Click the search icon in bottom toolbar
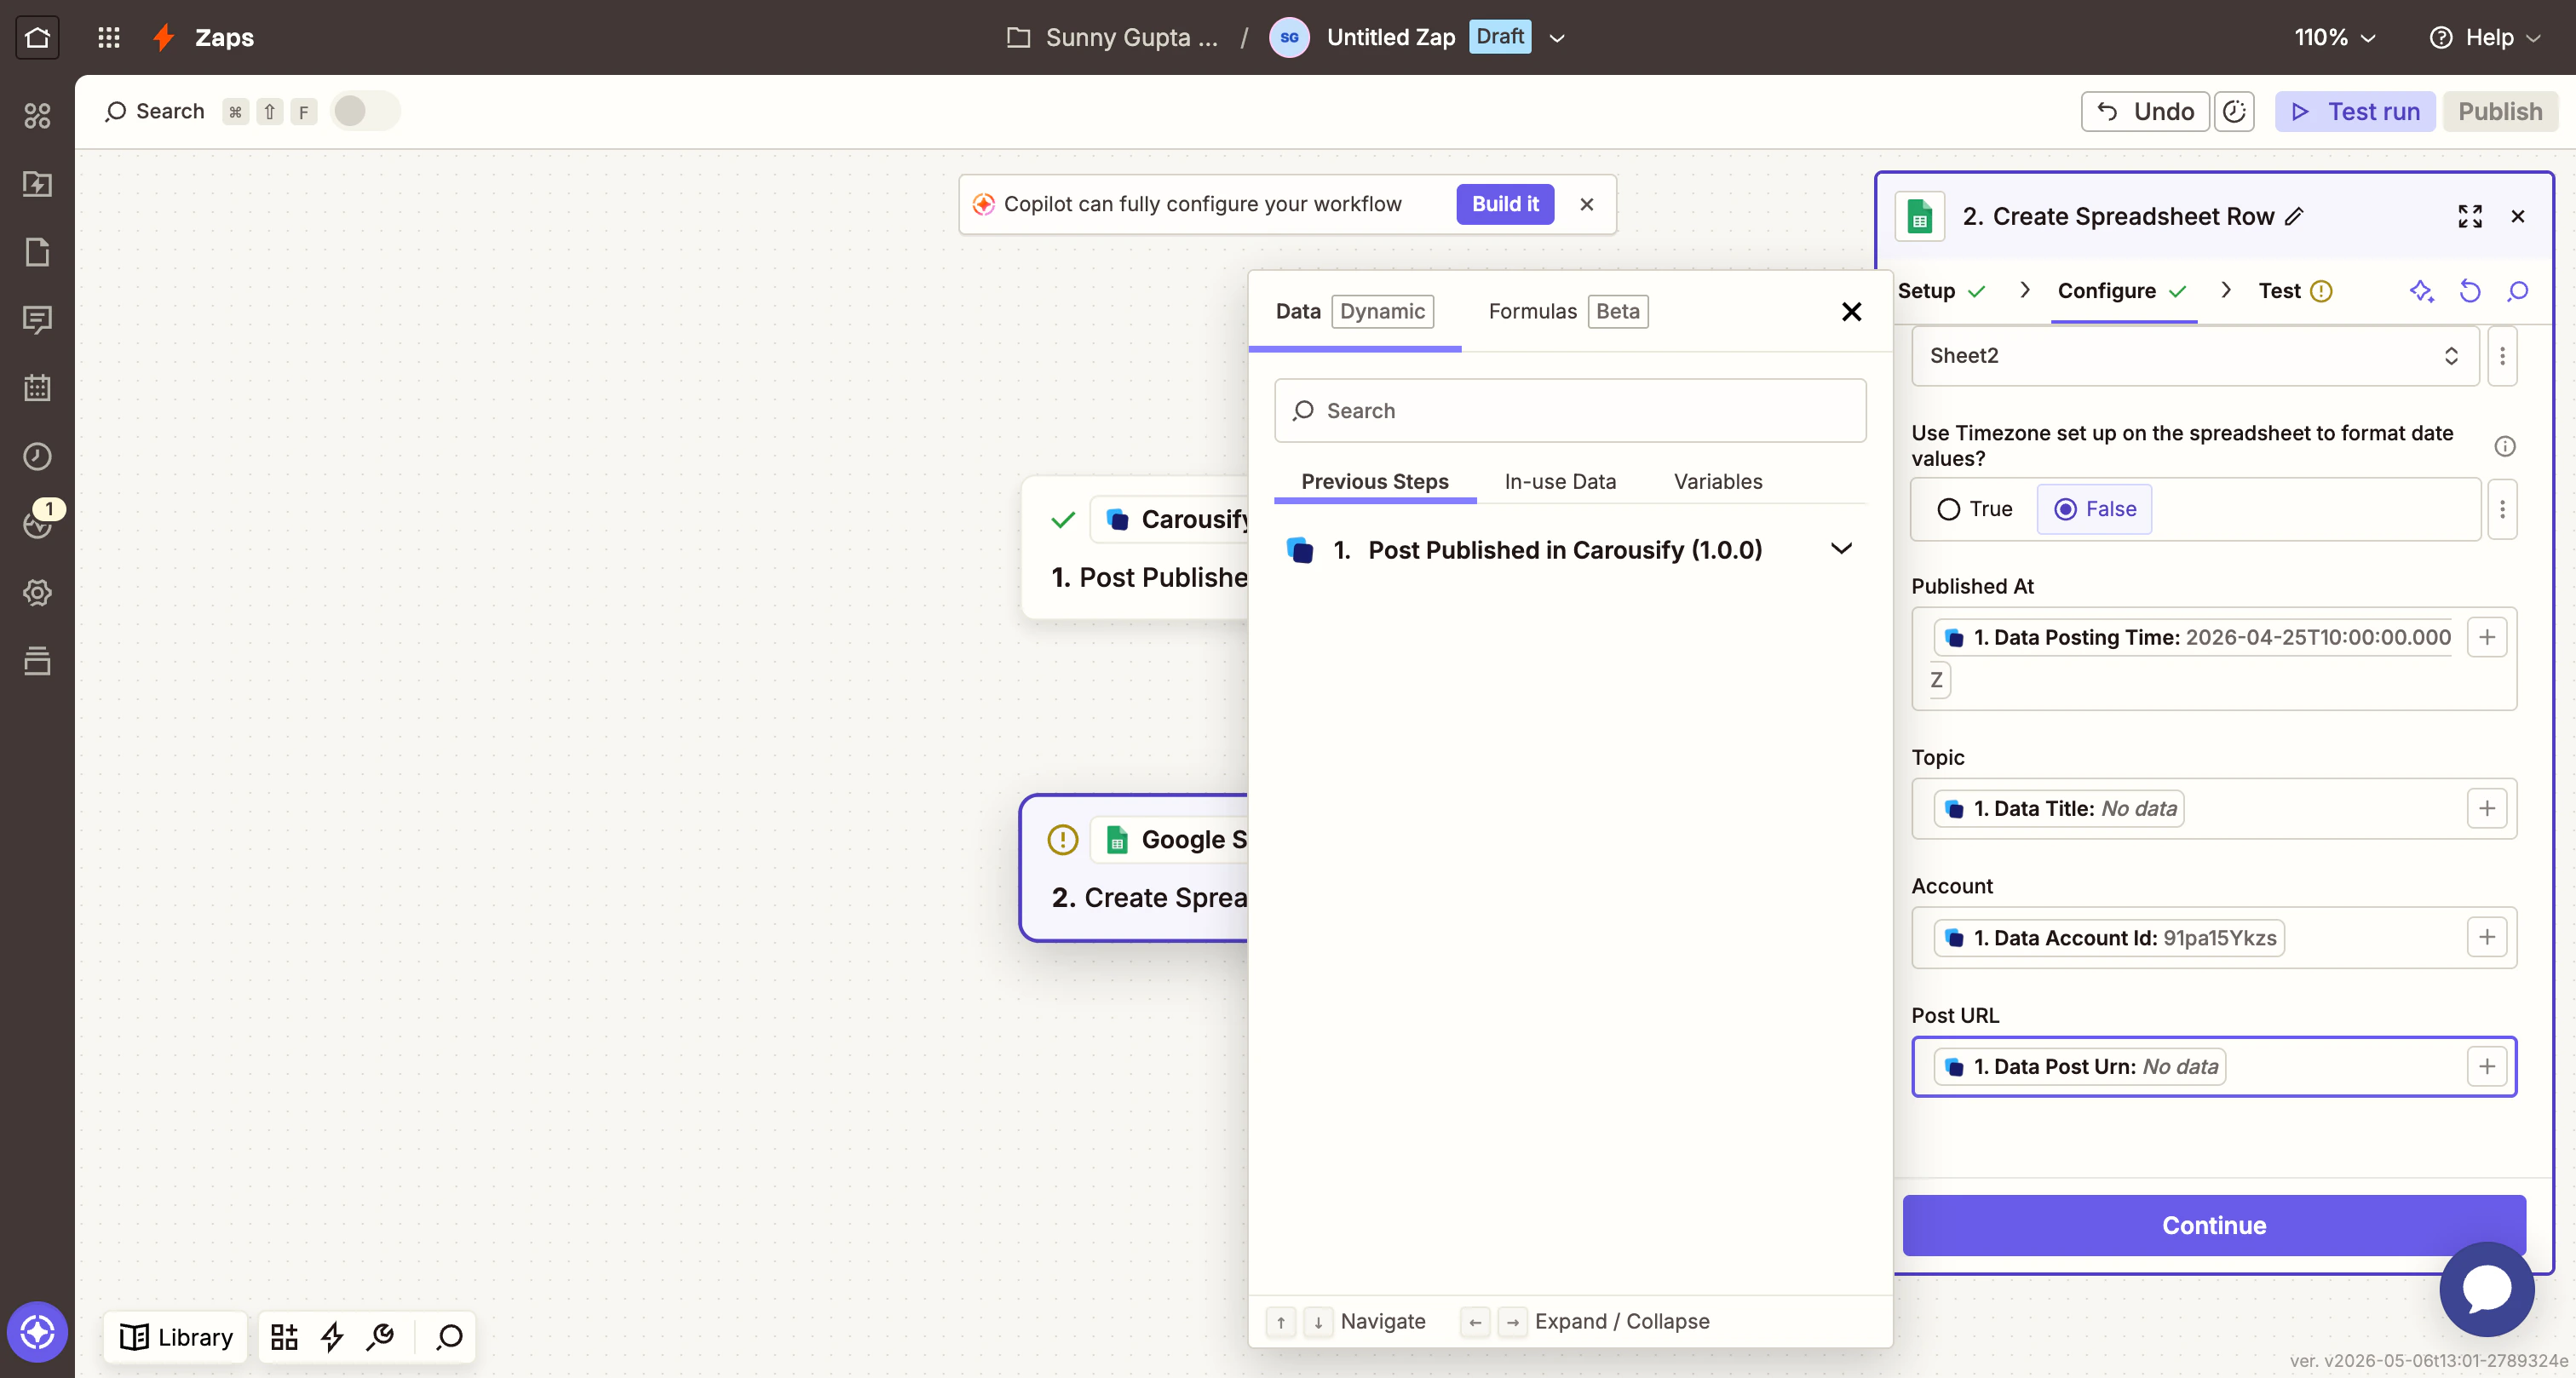2576x1378 pixels. pos(449,1336)
